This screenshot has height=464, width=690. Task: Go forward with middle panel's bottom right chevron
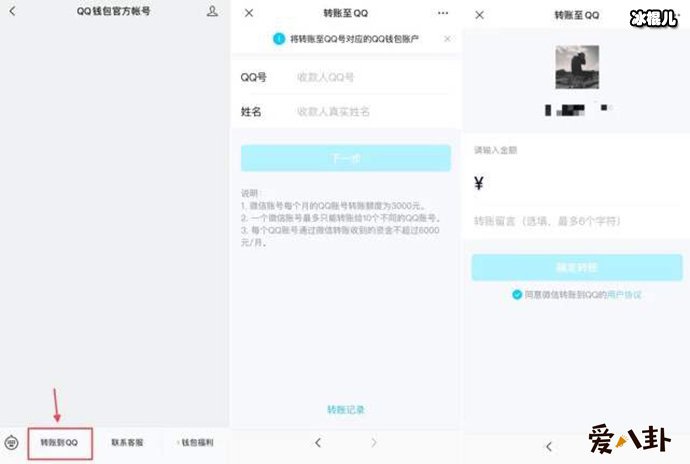click(x=374, y=442)
